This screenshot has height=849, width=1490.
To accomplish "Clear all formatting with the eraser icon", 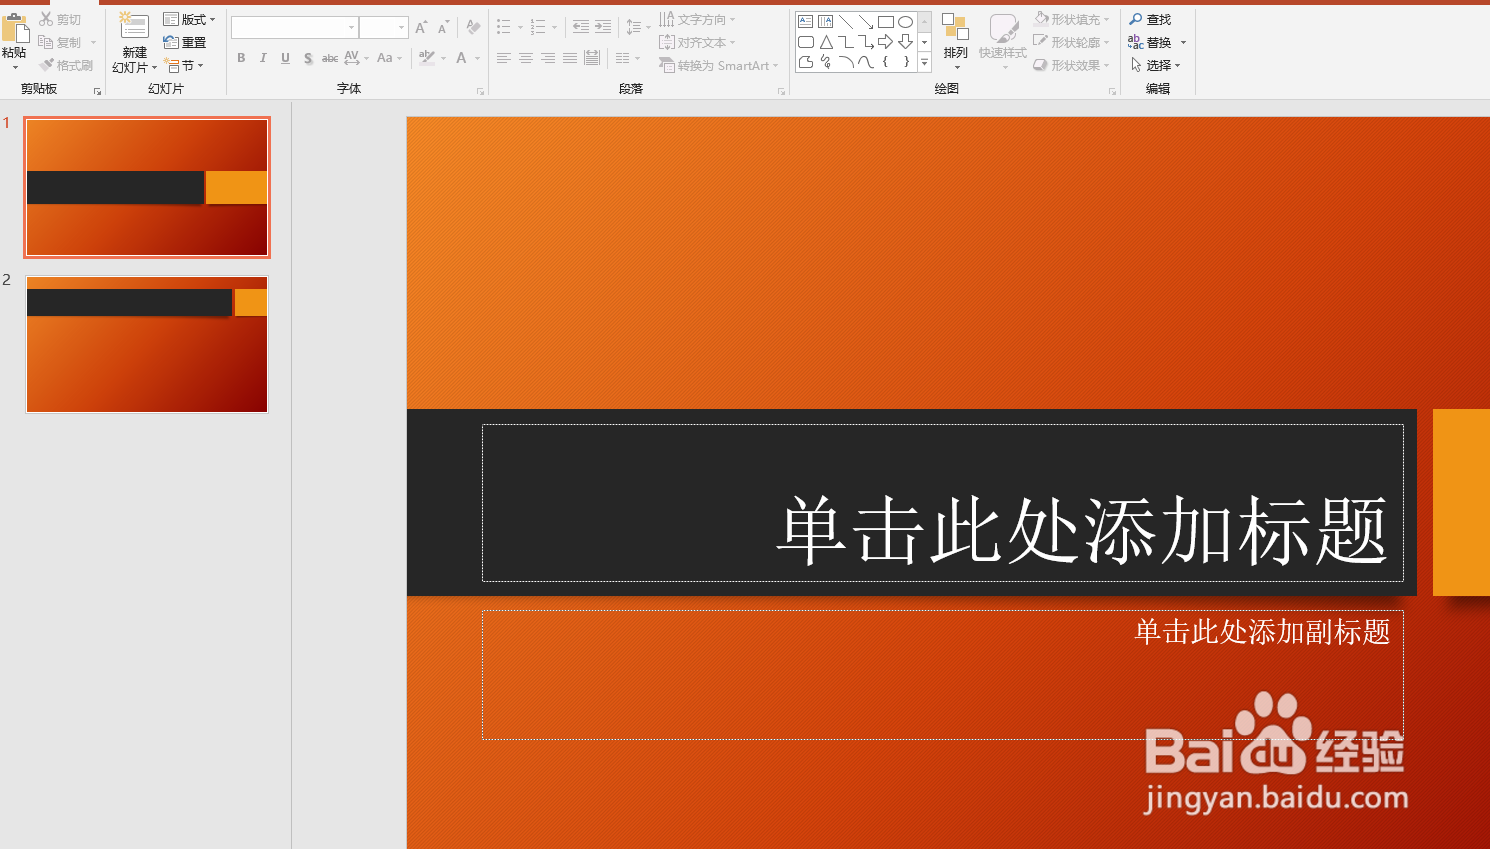I will pyautogui.click(x=472, y=27).
